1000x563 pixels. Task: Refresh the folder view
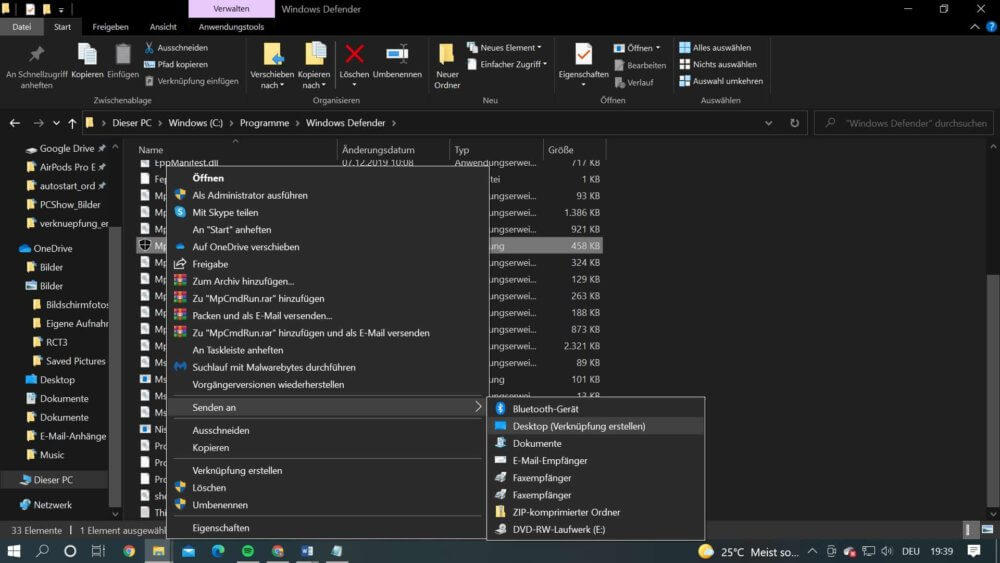pos(794,123)
